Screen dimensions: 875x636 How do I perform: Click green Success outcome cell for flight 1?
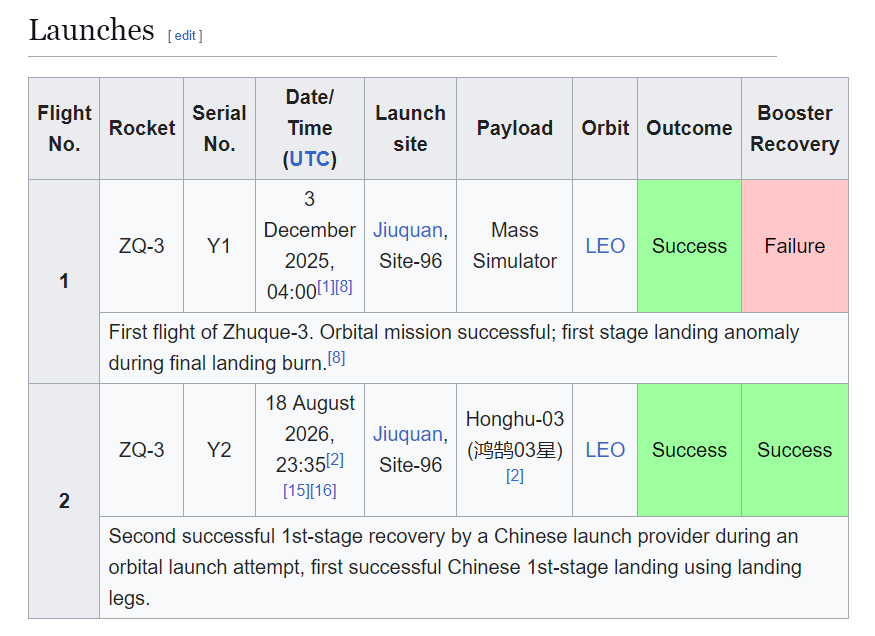[689, 246]
